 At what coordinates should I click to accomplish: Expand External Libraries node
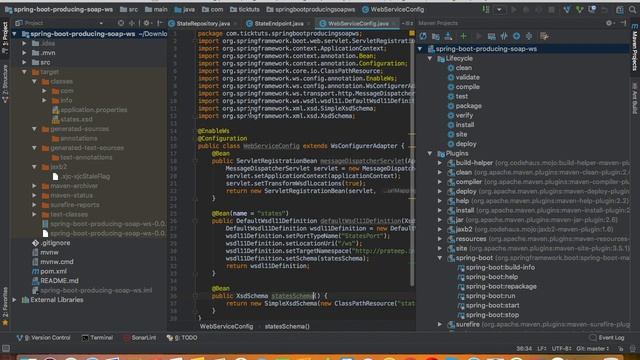15,300
